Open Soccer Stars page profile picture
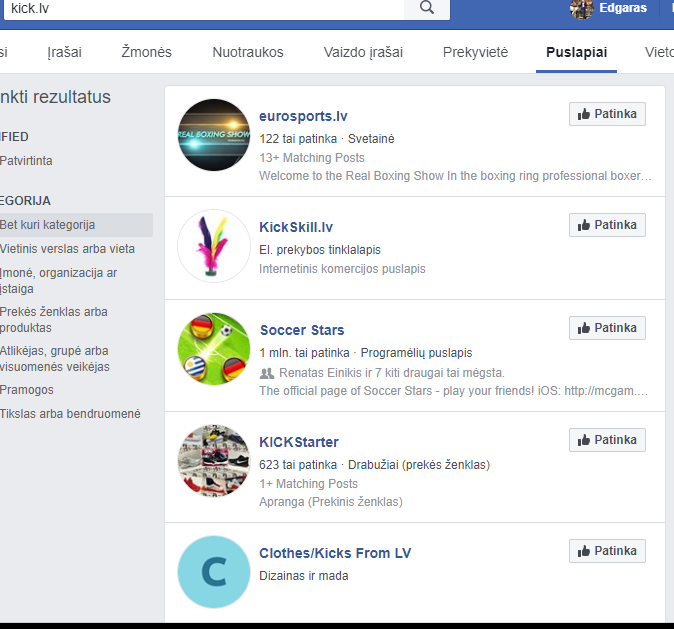The image size is (674, 629). 214,349
